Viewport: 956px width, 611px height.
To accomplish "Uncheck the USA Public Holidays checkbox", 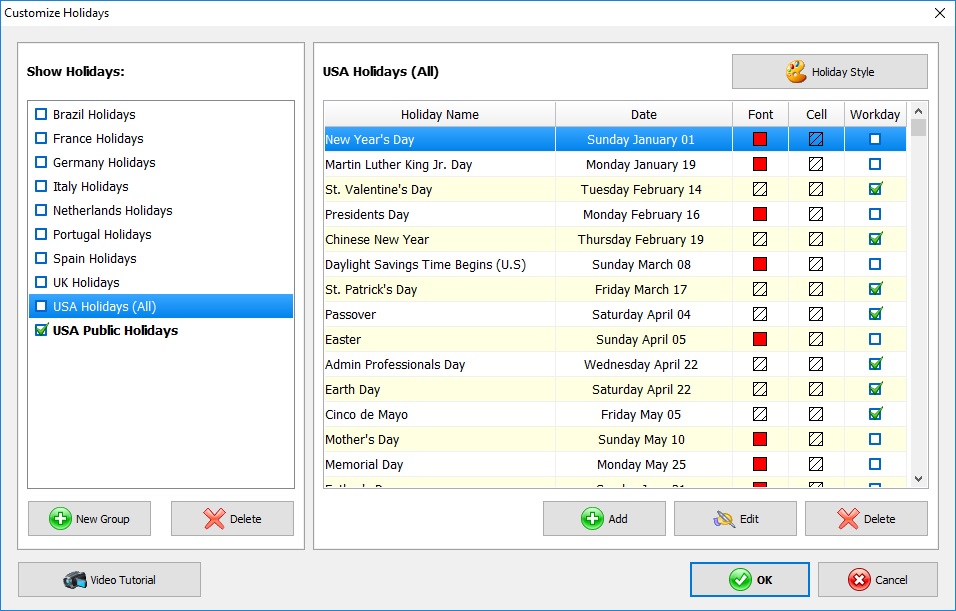I will [41, 330].
